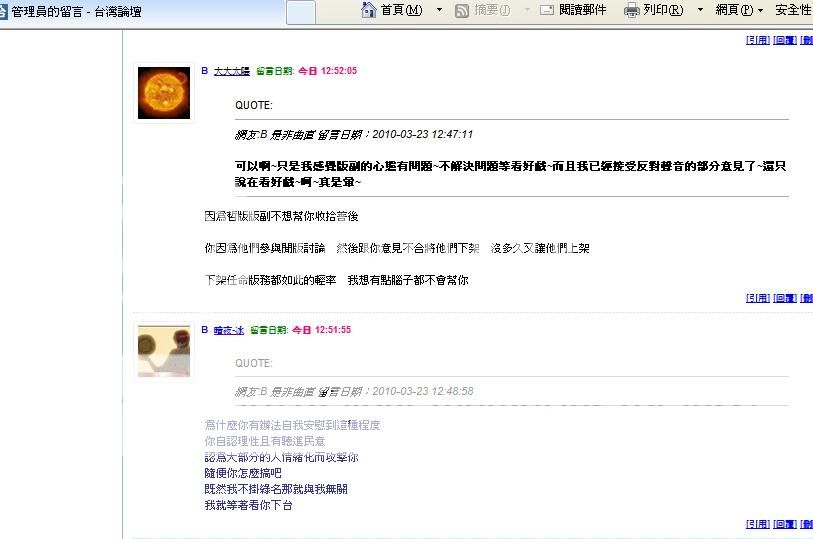Click the page favicon on the tab
The width and height of the screenshot is (813, 539).
[3, 11]
